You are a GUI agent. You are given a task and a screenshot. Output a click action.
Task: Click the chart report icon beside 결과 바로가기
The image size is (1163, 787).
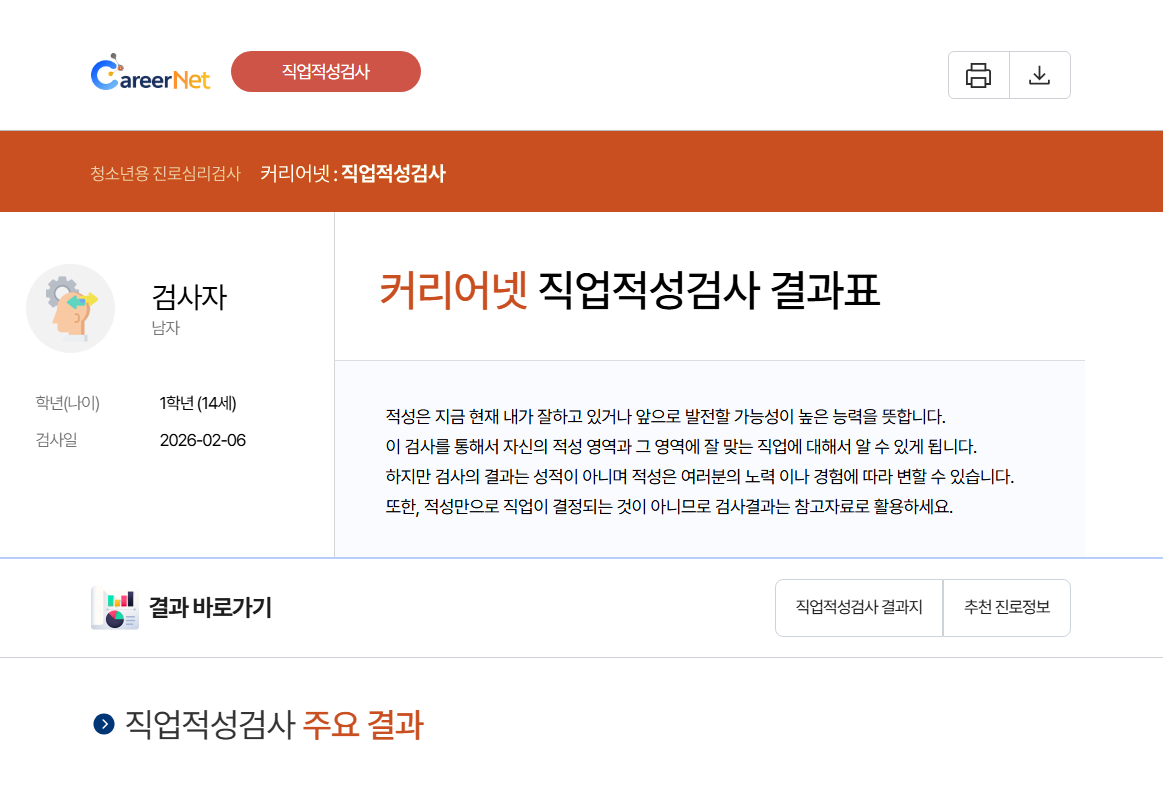pyautogui.click(x=114, y=607)
